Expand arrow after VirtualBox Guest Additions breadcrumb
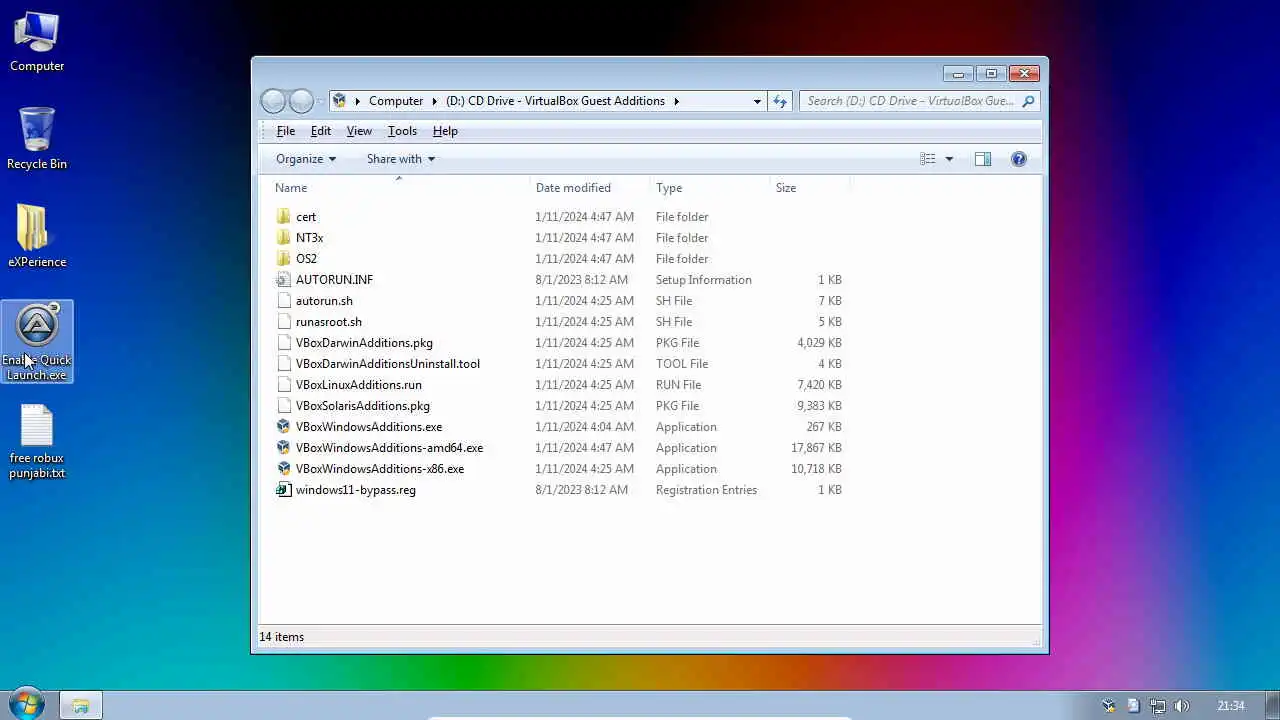This screenshot has height=720, width=1280. coord(676,101)
